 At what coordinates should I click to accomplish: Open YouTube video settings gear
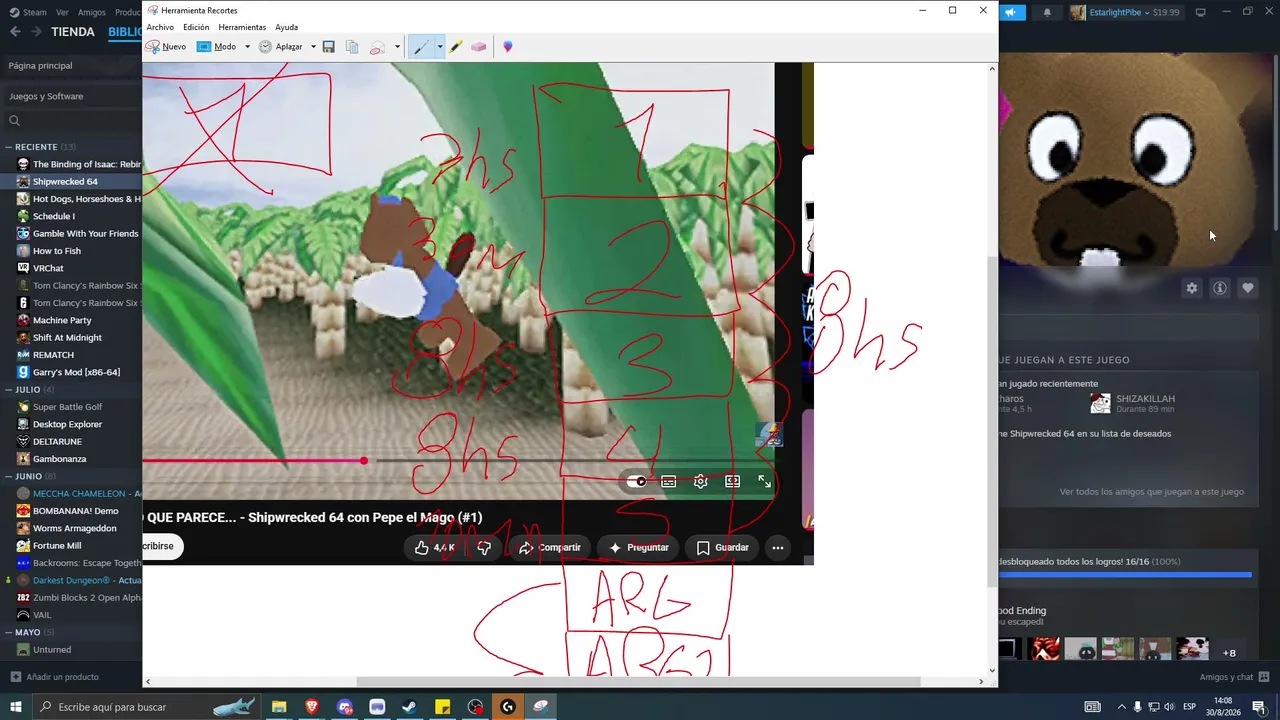coord(701,481)
